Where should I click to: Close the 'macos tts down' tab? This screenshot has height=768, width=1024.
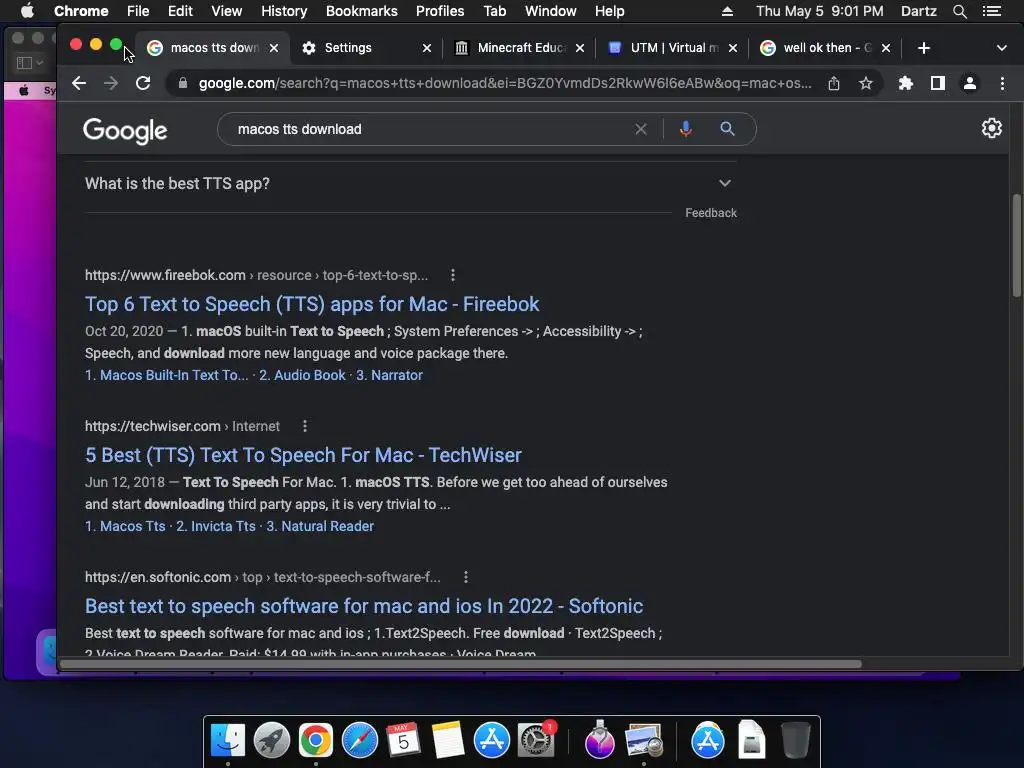pyautogui.click(x=274, y=48)
